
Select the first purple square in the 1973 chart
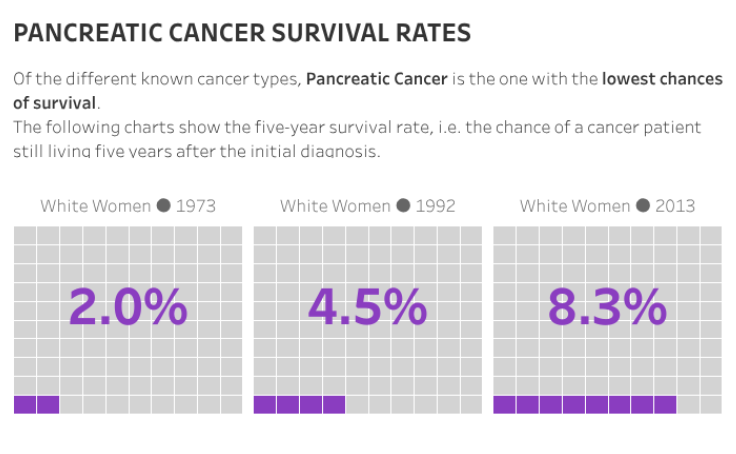[25, 404]
